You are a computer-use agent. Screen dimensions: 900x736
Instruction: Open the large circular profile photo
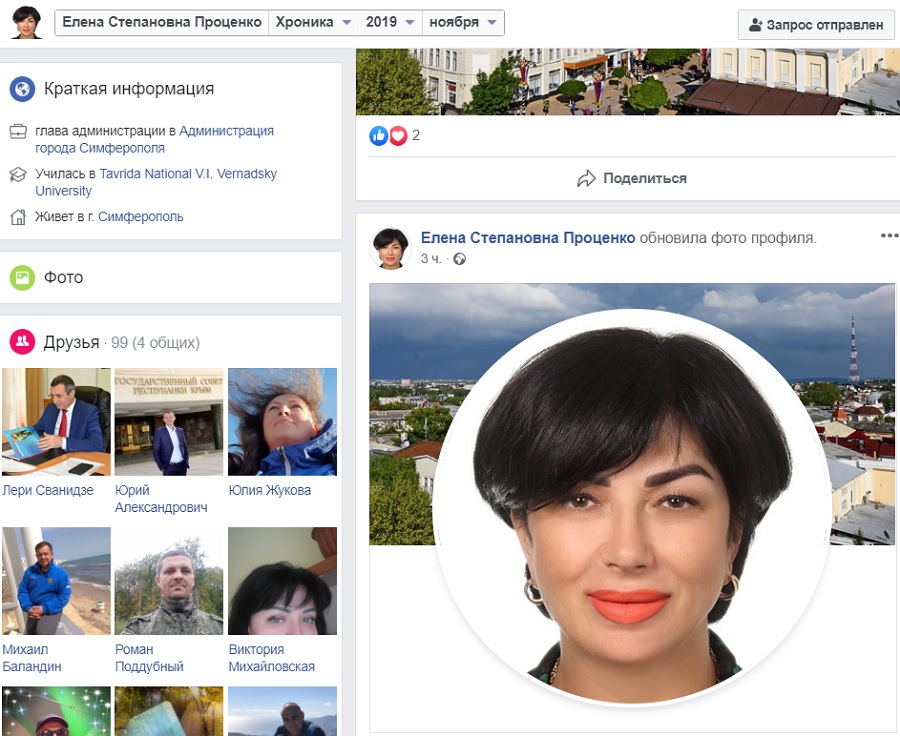click(631, 508)
